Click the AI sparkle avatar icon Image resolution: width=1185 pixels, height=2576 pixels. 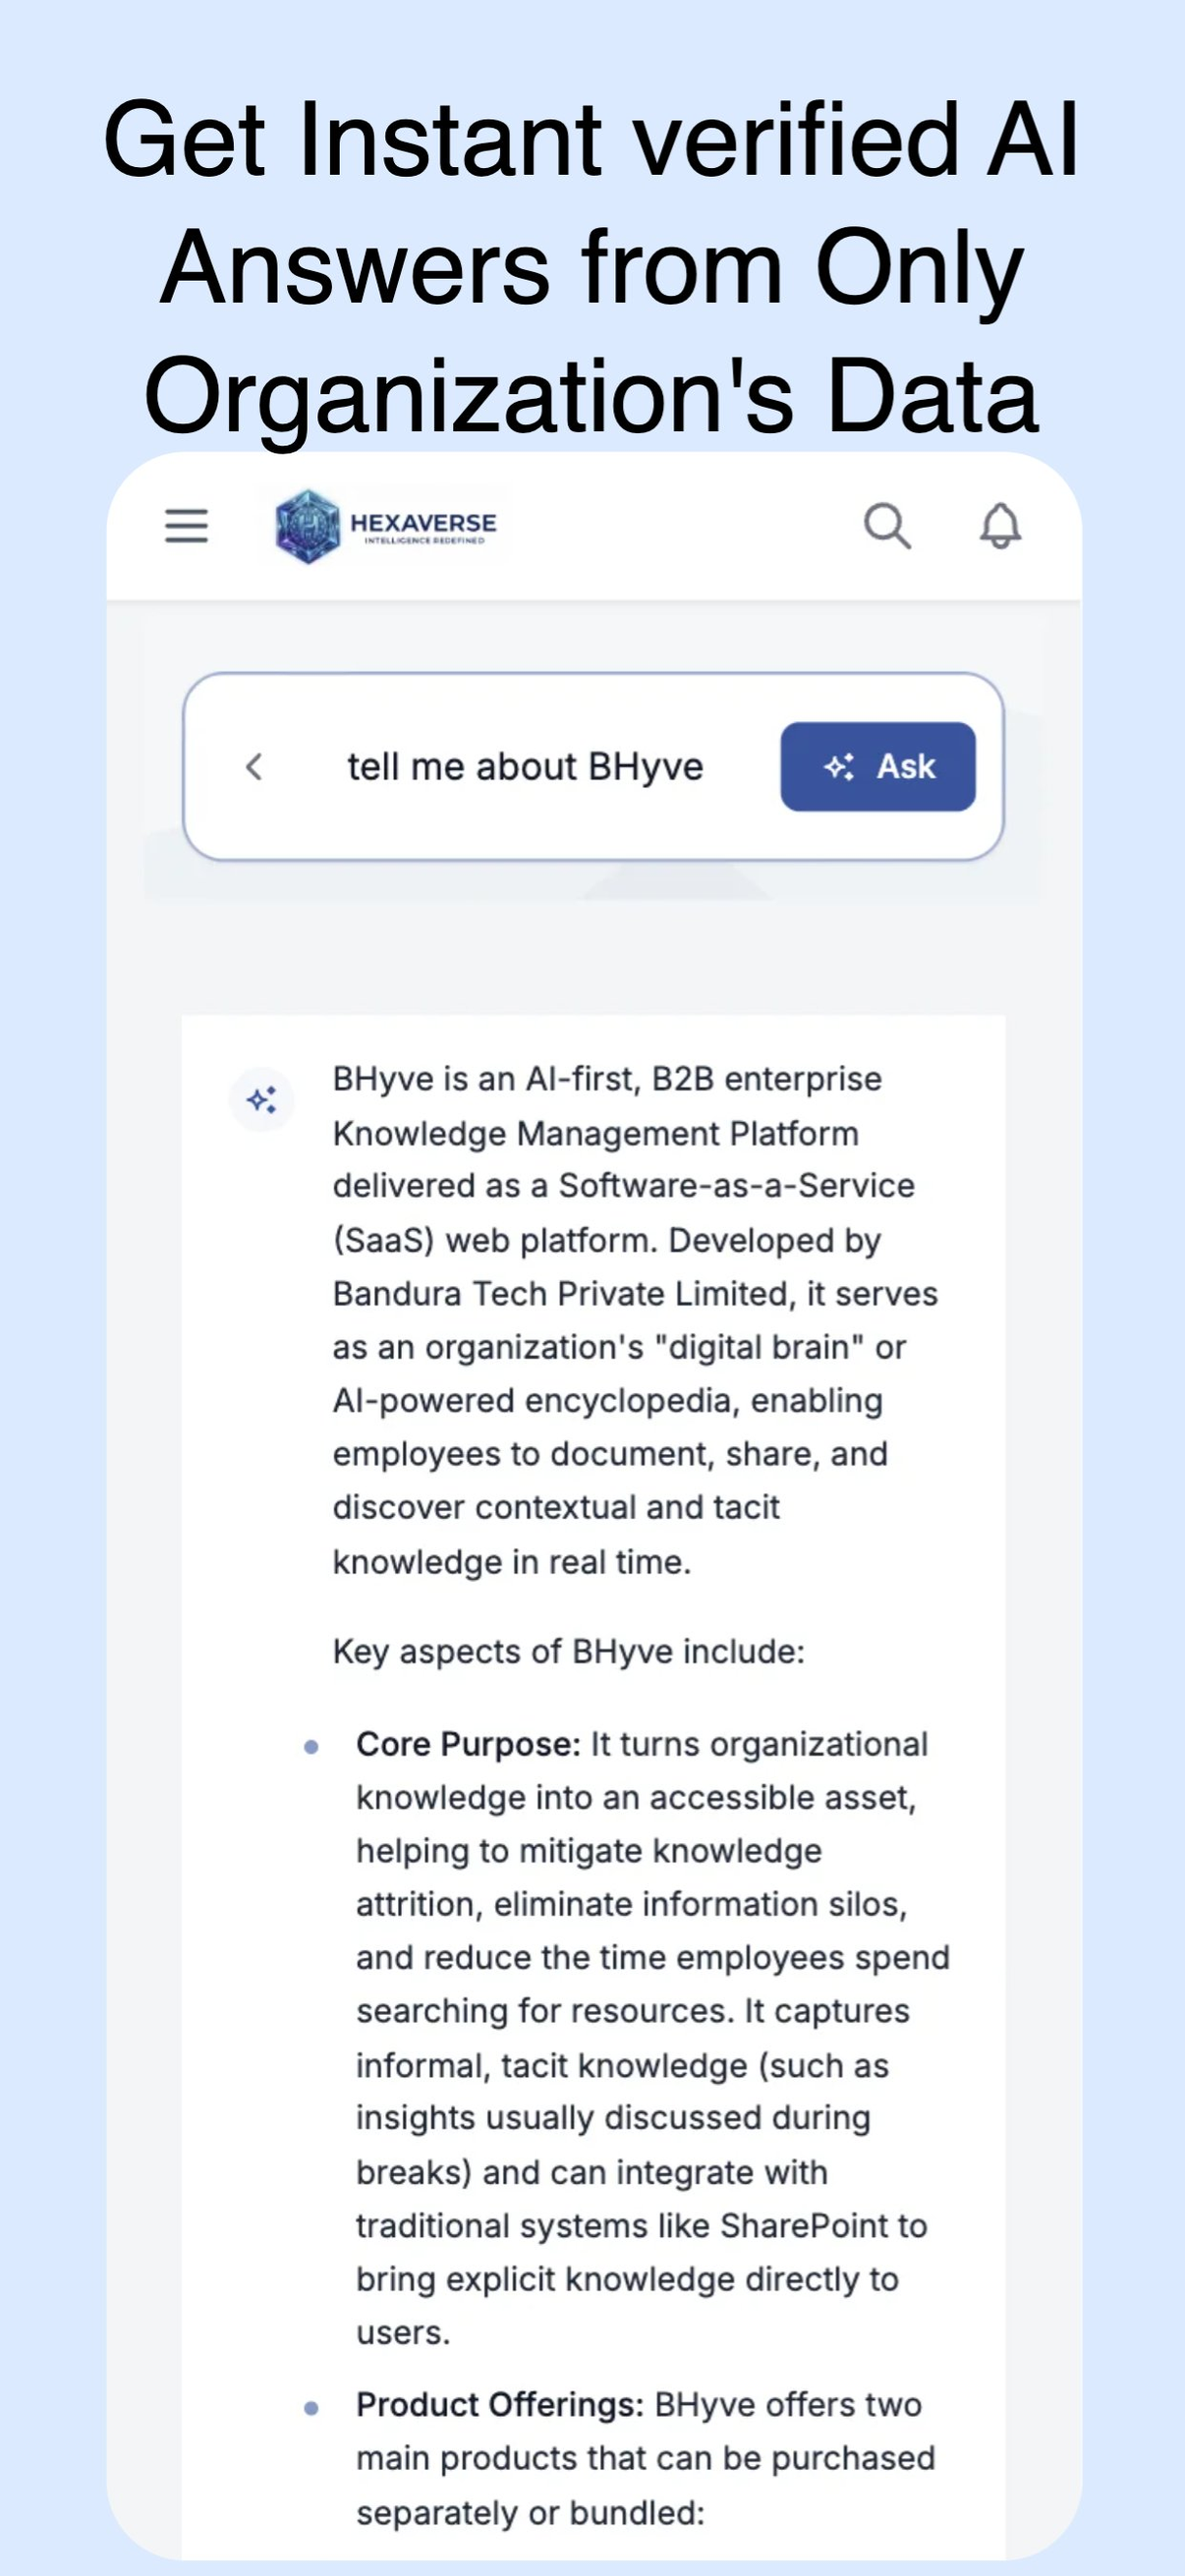tap(262, 1100)
